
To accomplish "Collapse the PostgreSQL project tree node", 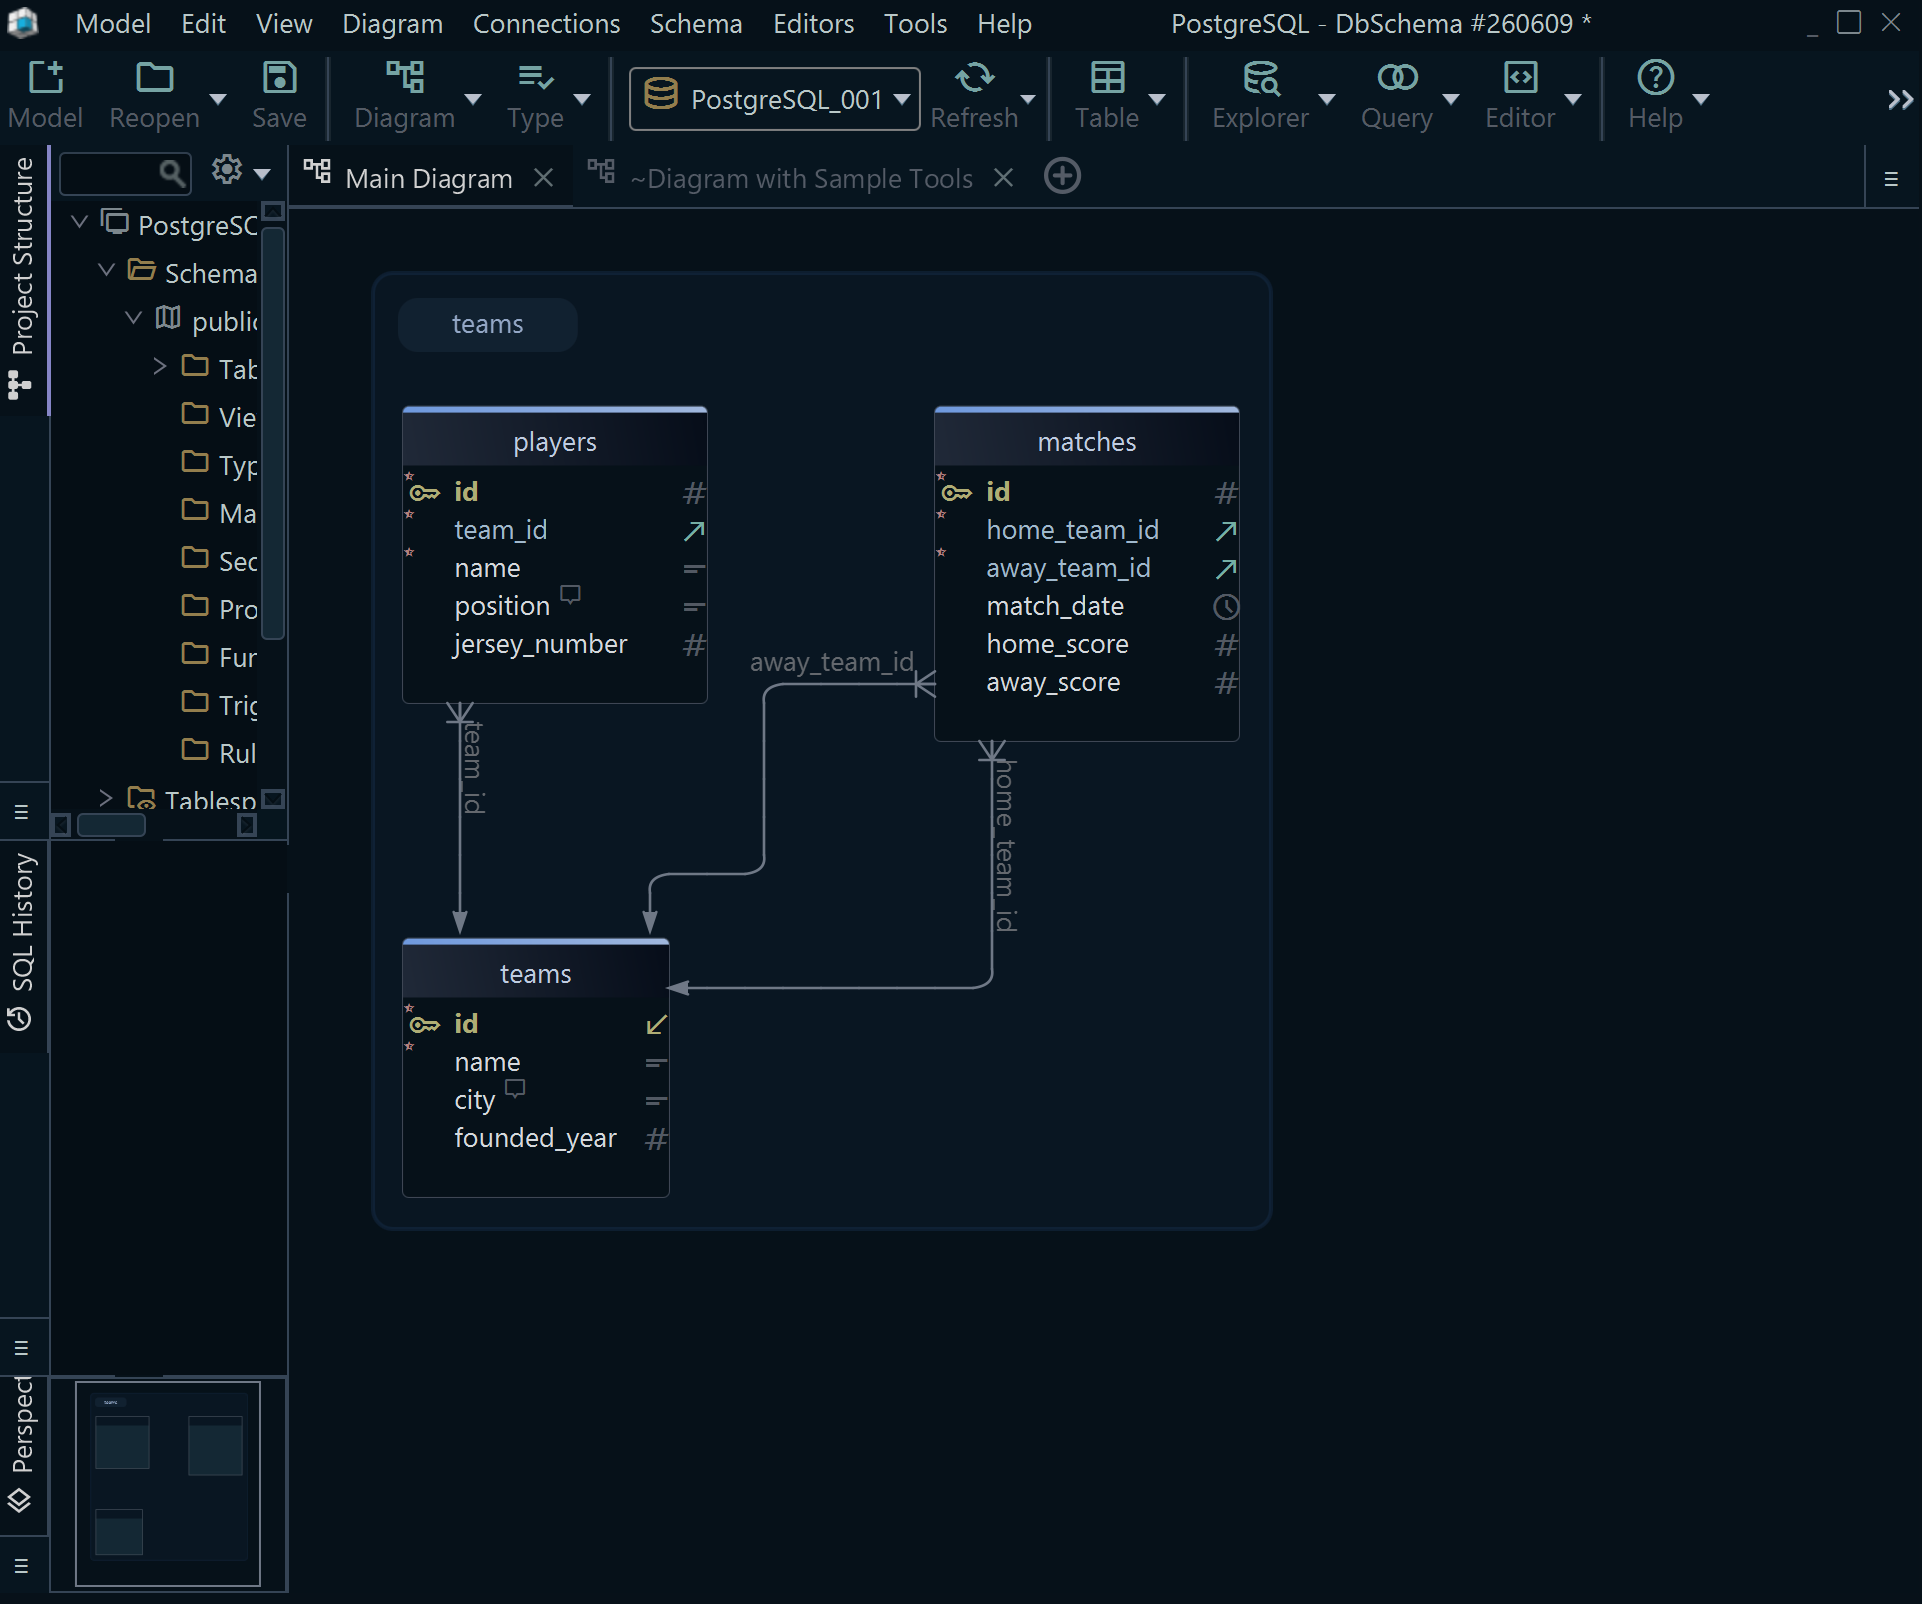I will pos(80,222).
